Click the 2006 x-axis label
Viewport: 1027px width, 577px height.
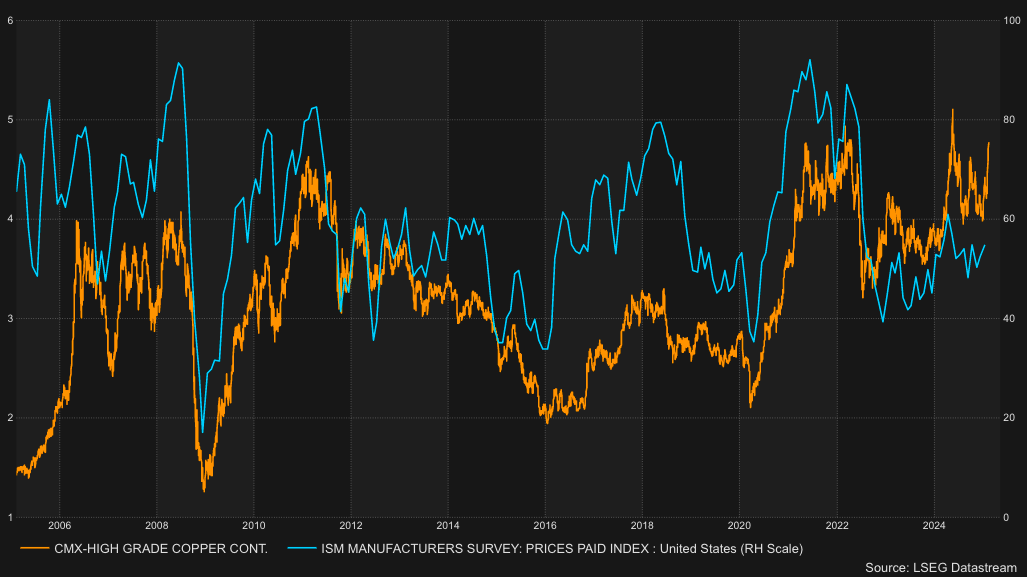[60, 525]
